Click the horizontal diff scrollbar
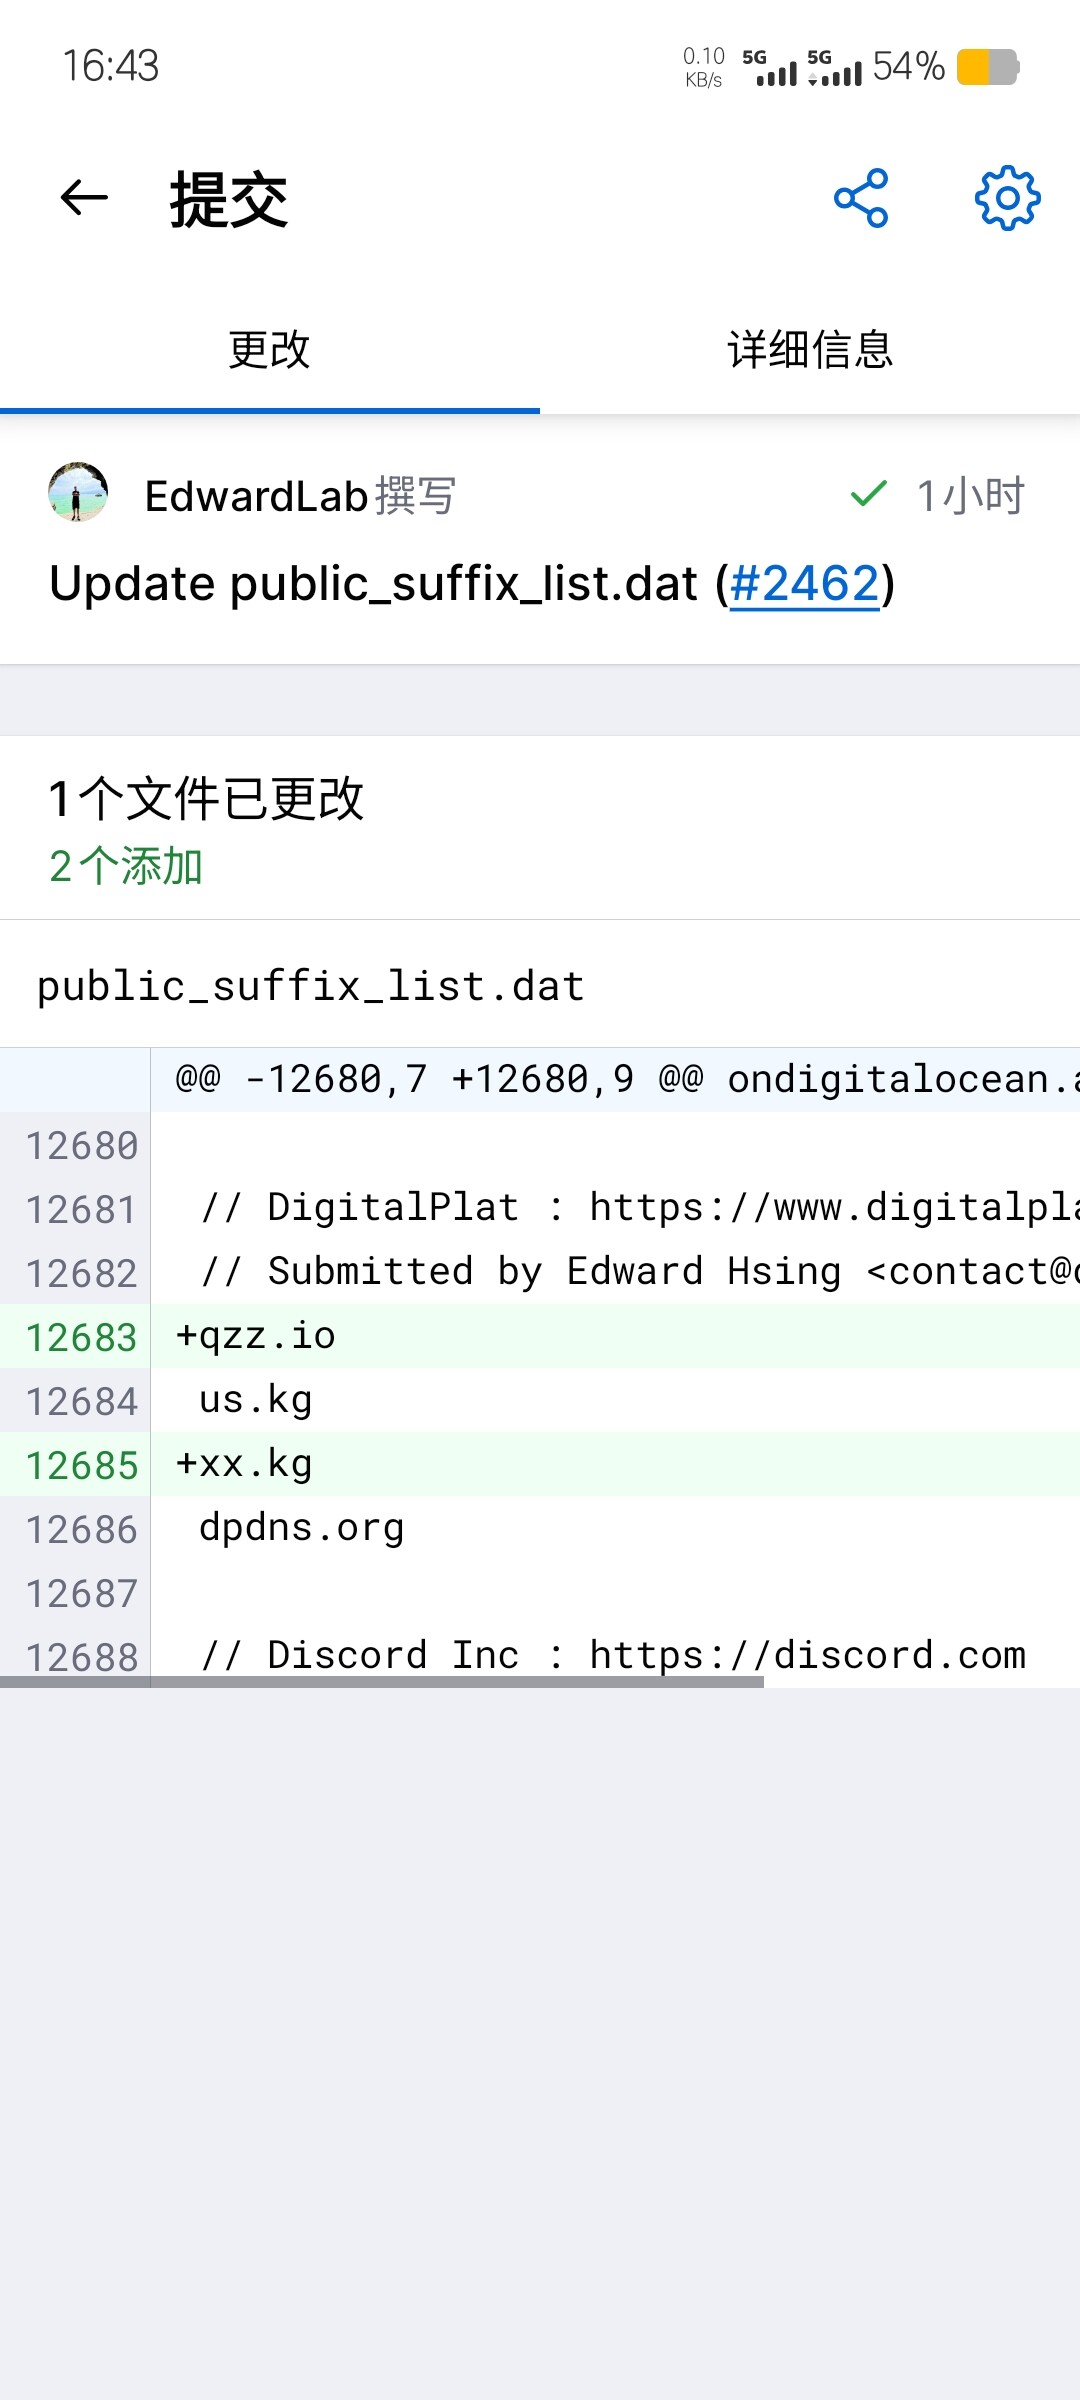 382,1682
